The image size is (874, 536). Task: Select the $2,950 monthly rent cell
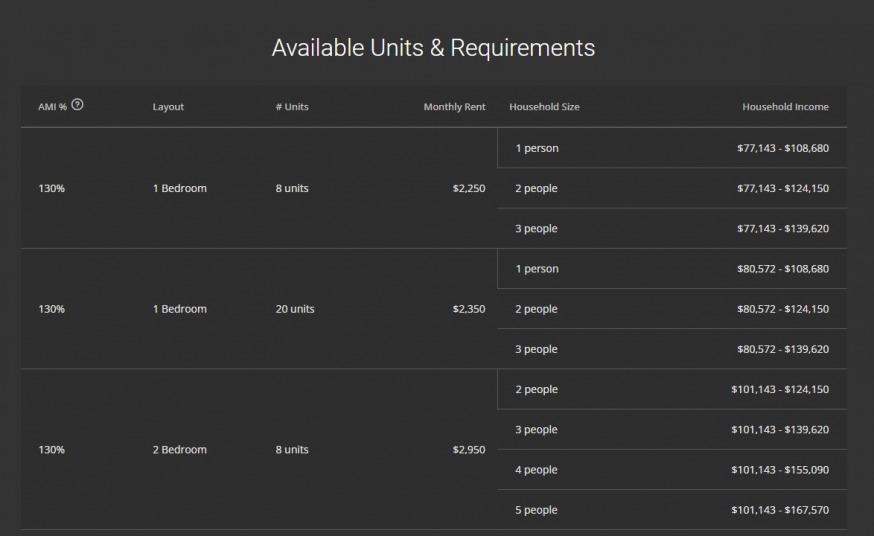coord(468,450)
